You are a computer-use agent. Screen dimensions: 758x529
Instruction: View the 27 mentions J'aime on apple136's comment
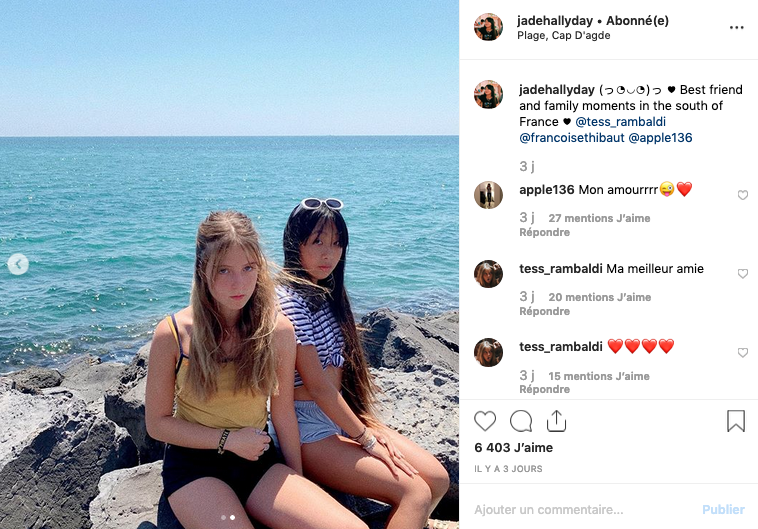click(599, 218)
